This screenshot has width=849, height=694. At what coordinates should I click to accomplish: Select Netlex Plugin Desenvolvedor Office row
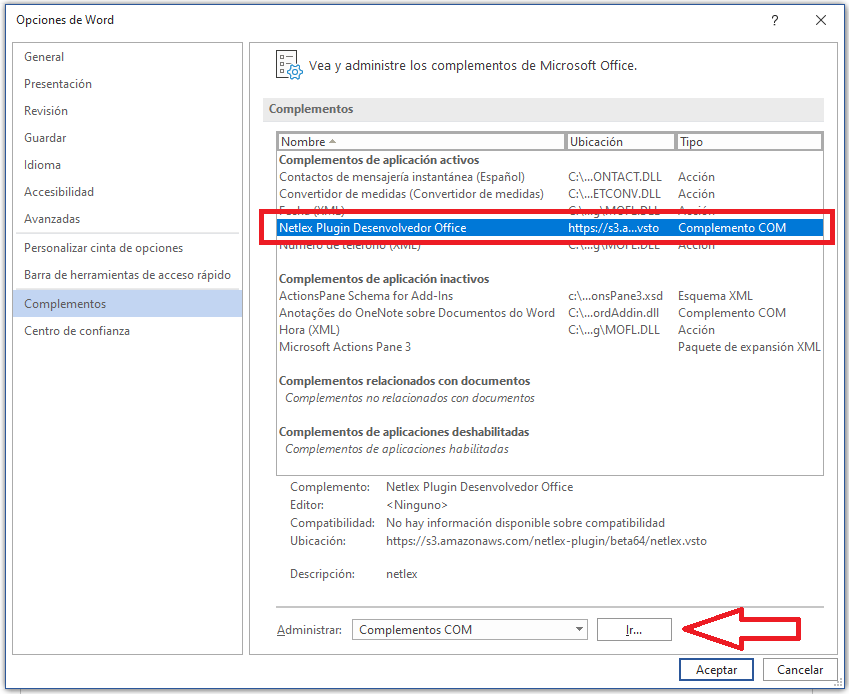click(550, 228)
